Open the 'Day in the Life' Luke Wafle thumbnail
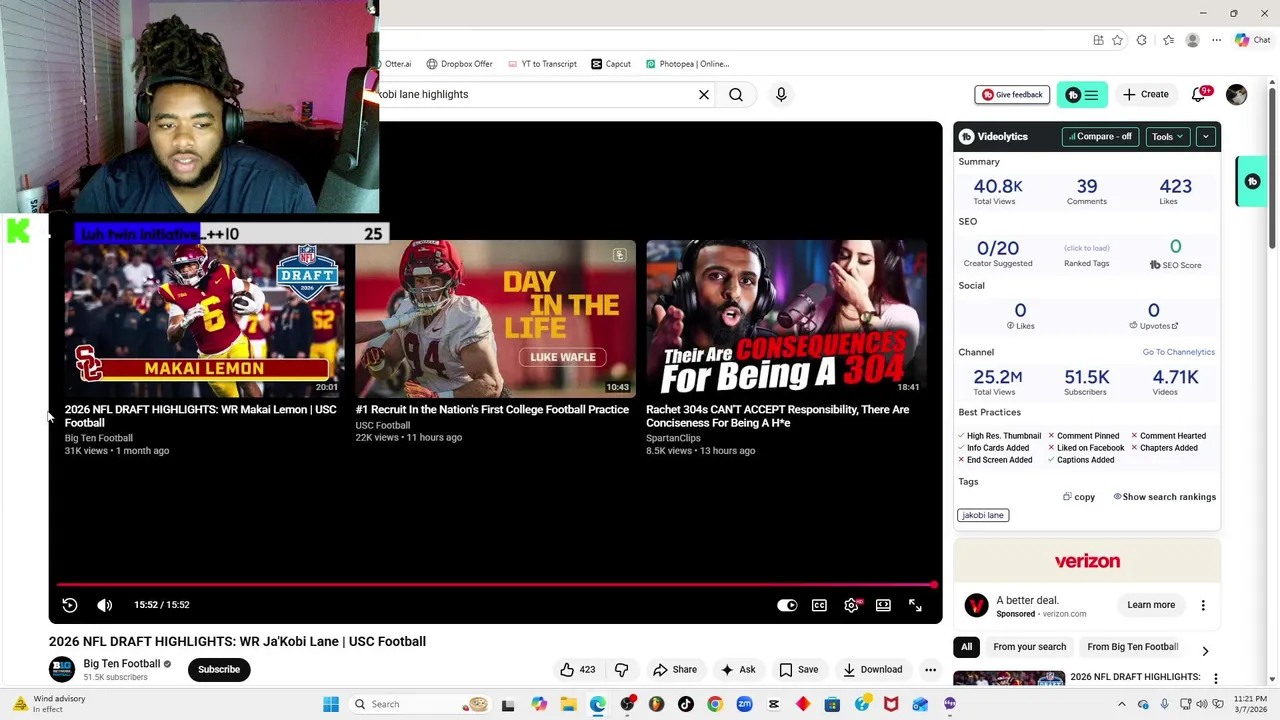The image size is (1280, 720). click(495, 318)
